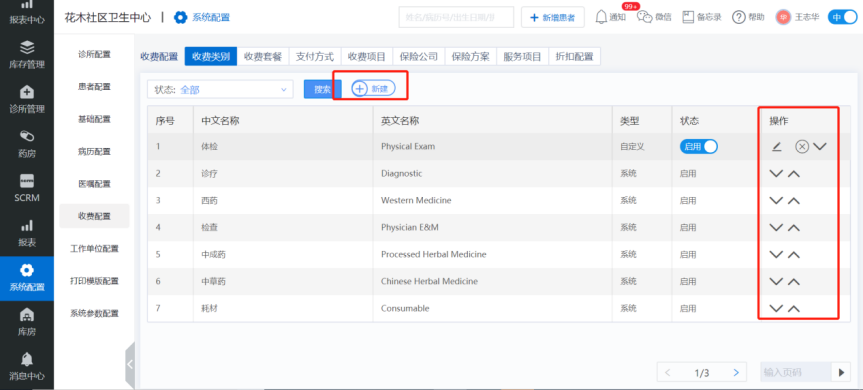
Task: Open 患者配置 menu item
Action: 95,86
